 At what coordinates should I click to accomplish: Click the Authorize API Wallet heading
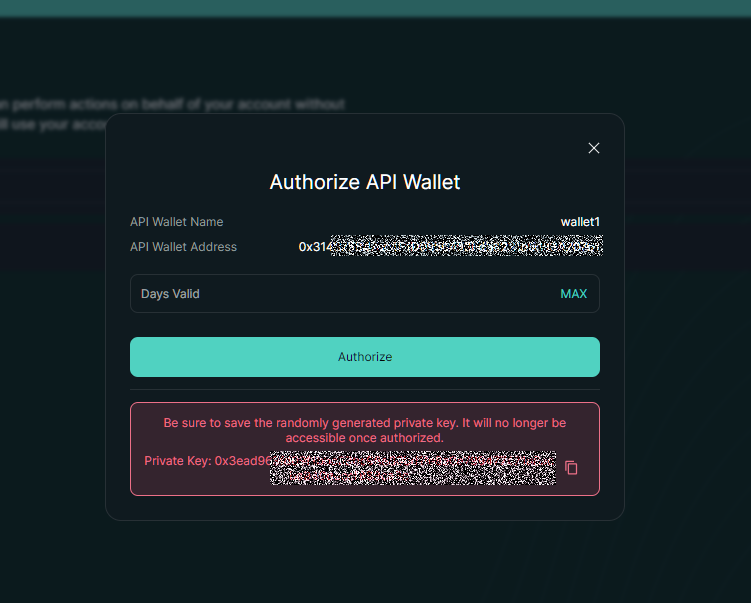pyautogui.click(x=365, y=182)
